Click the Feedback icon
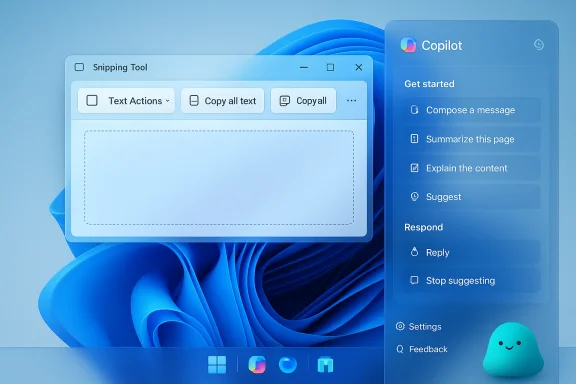This screenshot has height=384, width=576. [400, 349]
